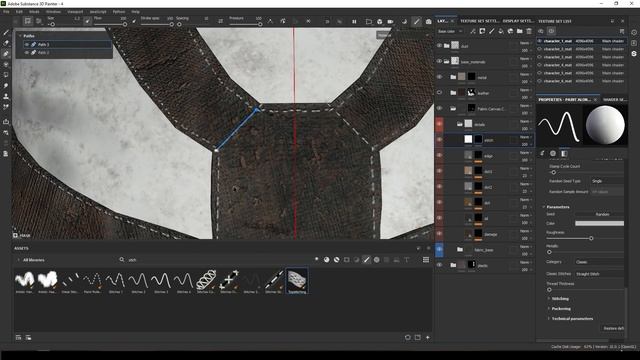This screenshot has height=360, width=640.
Task: Open the brush properties tab icon
Action: [x=542, y=153]
